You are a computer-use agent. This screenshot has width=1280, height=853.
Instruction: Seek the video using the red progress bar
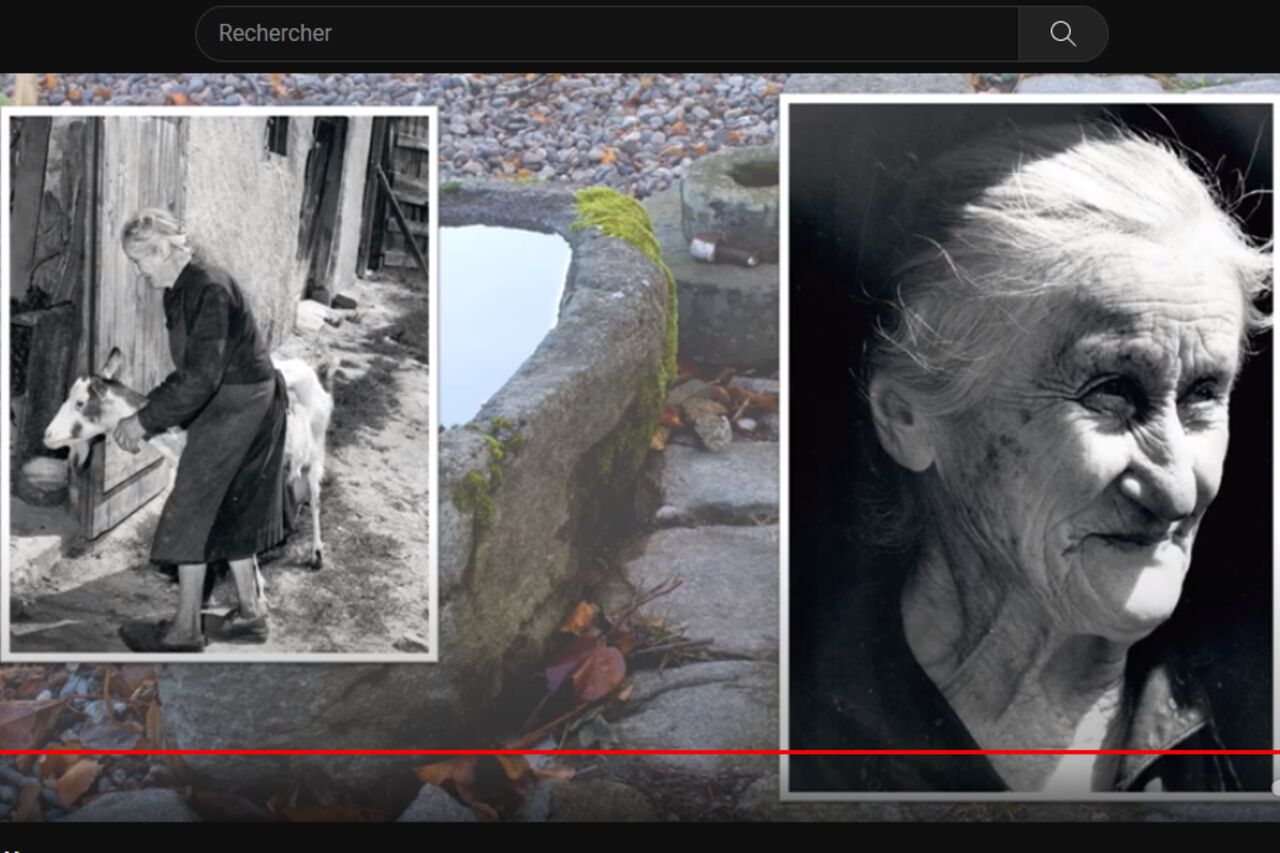pyautogui.click(x=640, y=752)
